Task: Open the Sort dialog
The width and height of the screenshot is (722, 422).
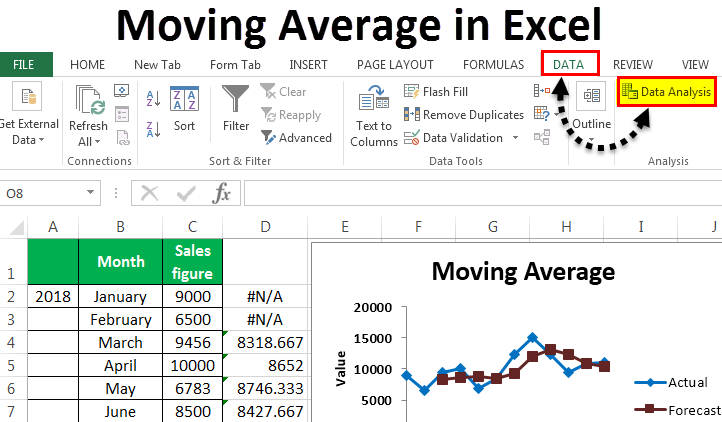Action: 184,109
